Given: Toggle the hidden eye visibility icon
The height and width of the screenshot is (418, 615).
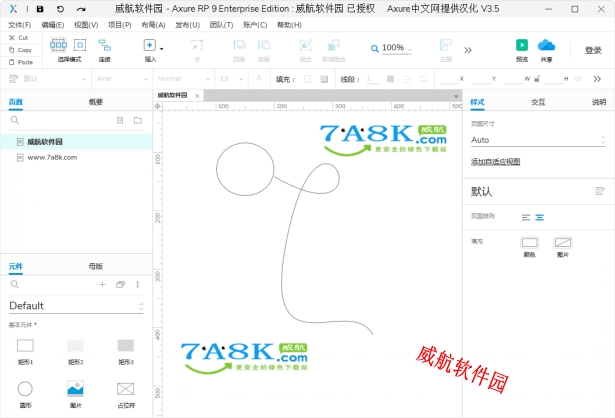Looking at the screenshot, I should point(578,79).
